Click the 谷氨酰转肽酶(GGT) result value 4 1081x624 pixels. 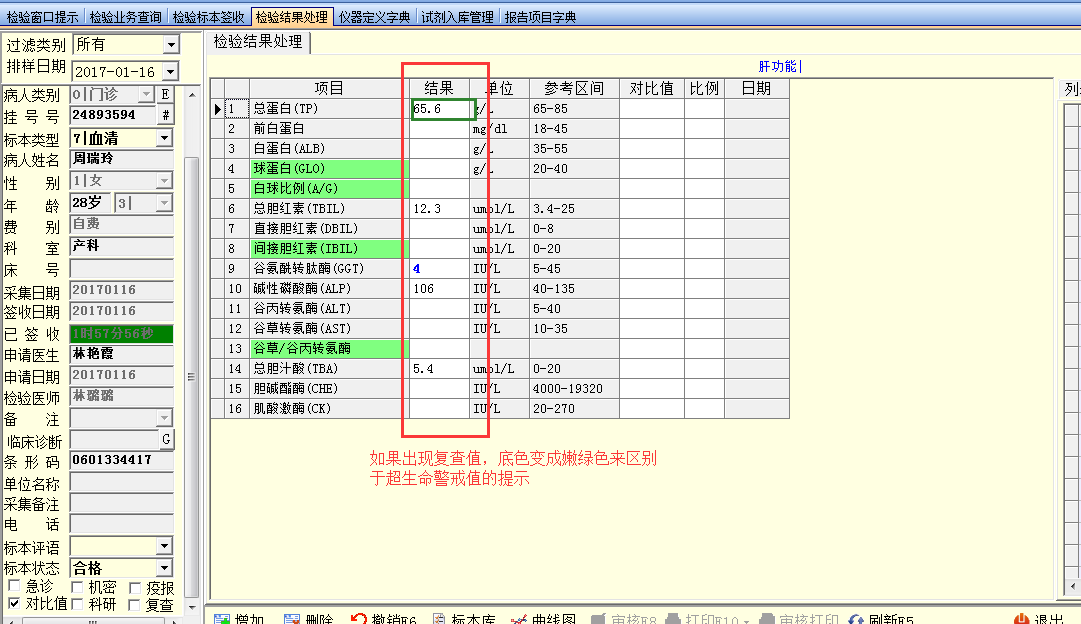tap(416, 269)
